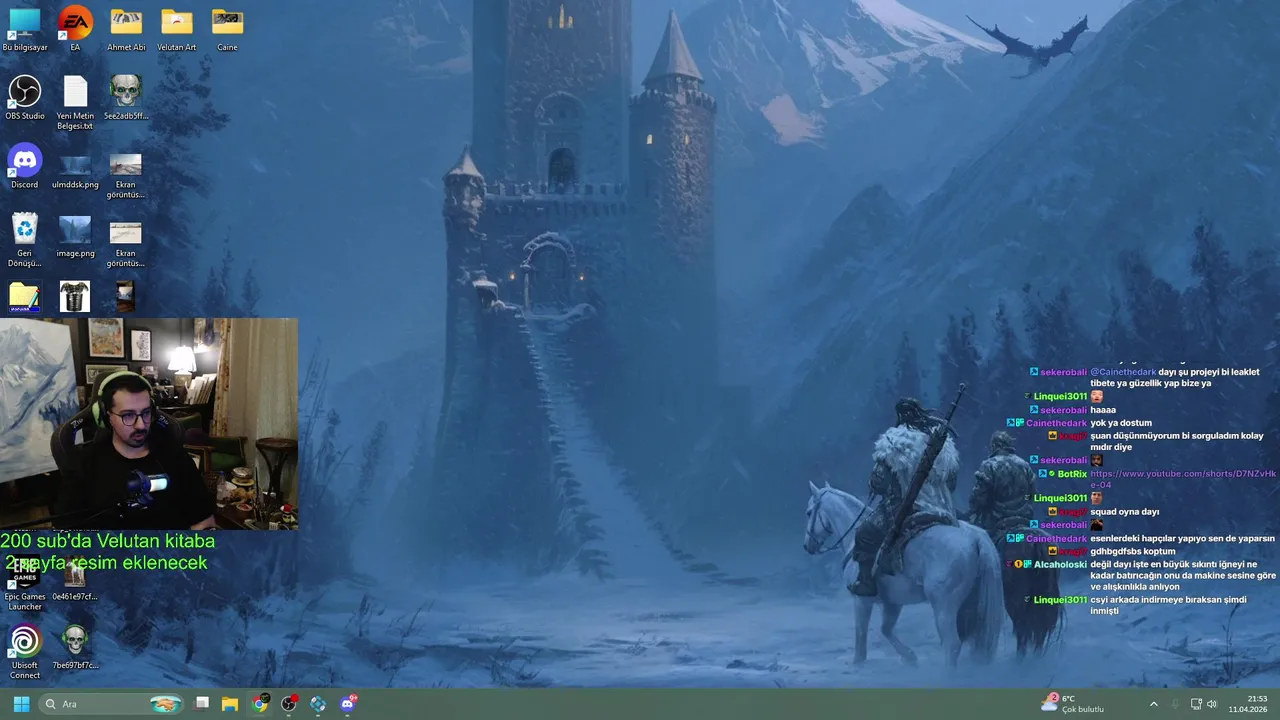Launch the Ubisoft Connect shortcut

tap(25, 652)
